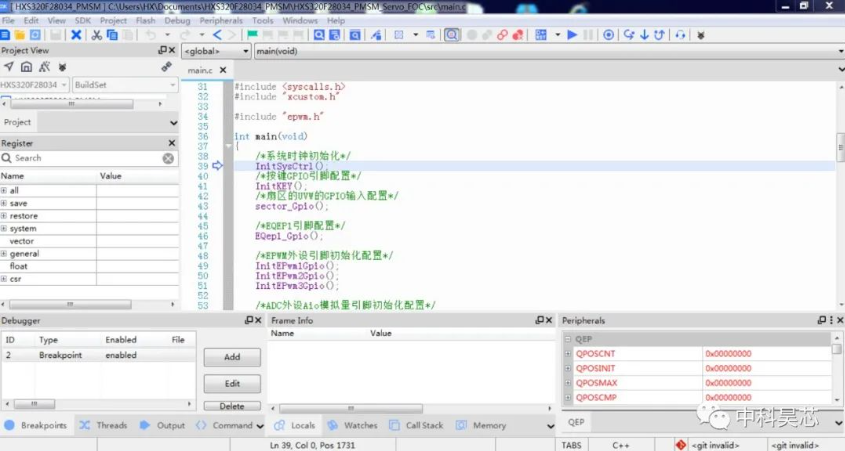Click the bug icon in Project View toolbar

click(63, 67)
